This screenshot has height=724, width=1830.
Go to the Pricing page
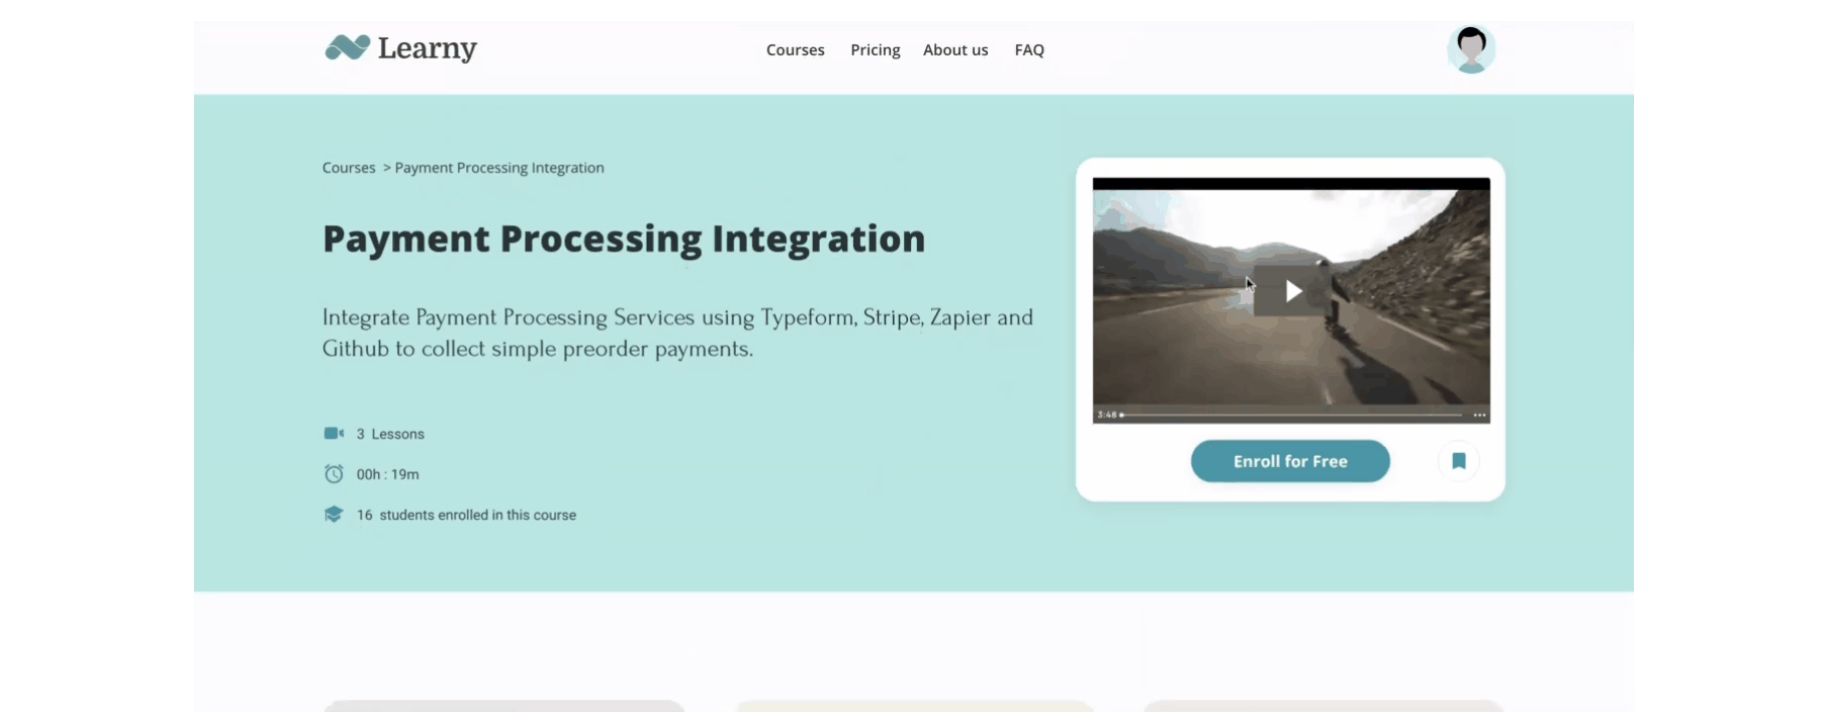coord(875,50)
